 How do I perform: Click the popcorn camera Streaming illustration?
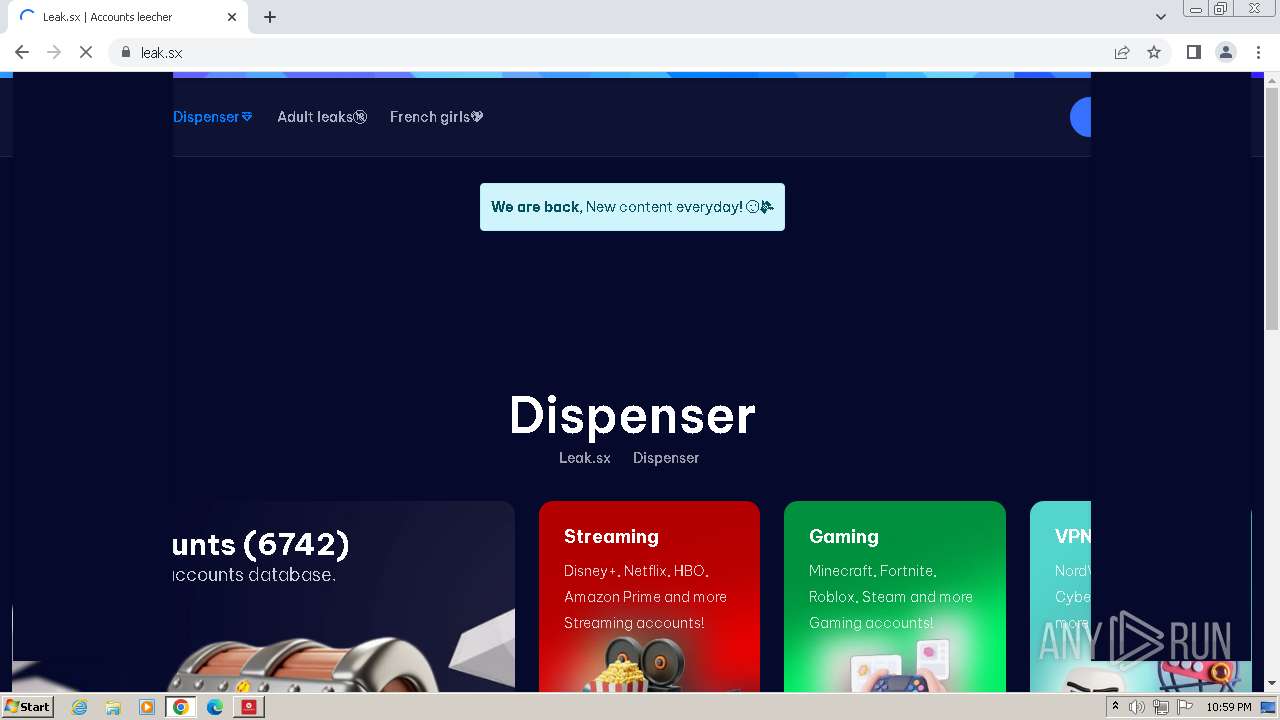tap(635, 665)
